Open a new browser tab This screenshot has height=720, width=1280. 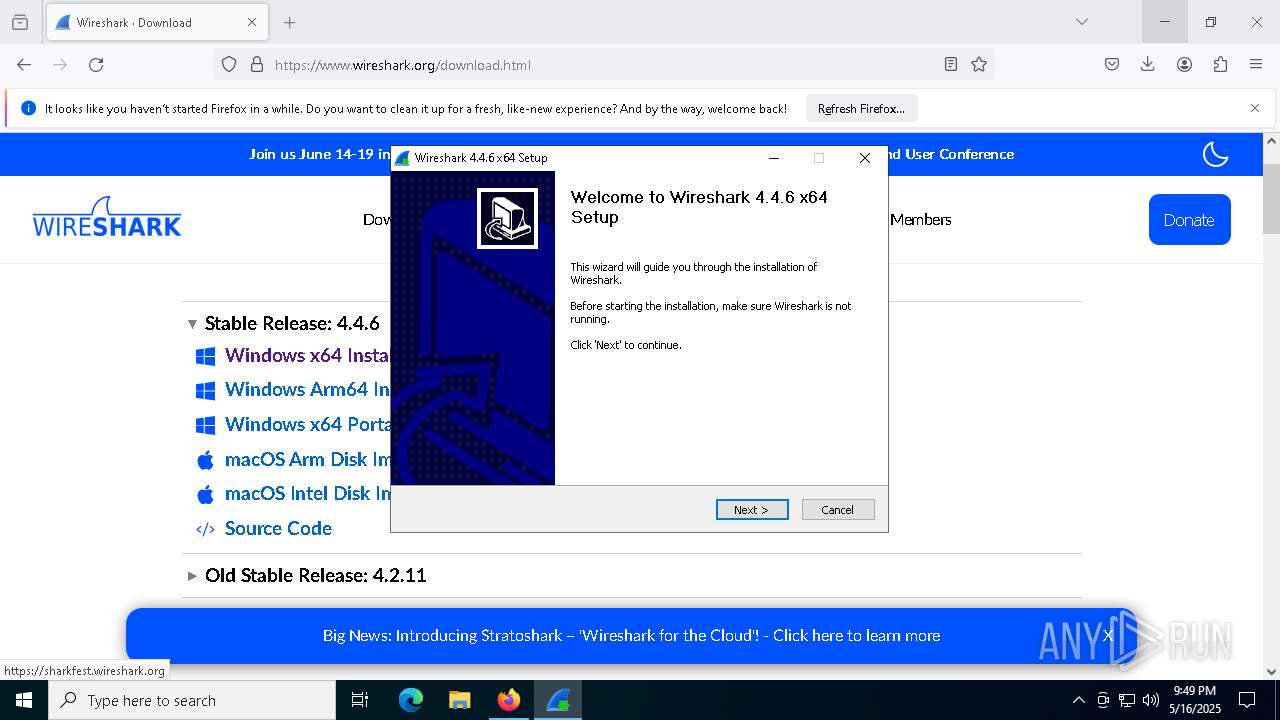290,22
